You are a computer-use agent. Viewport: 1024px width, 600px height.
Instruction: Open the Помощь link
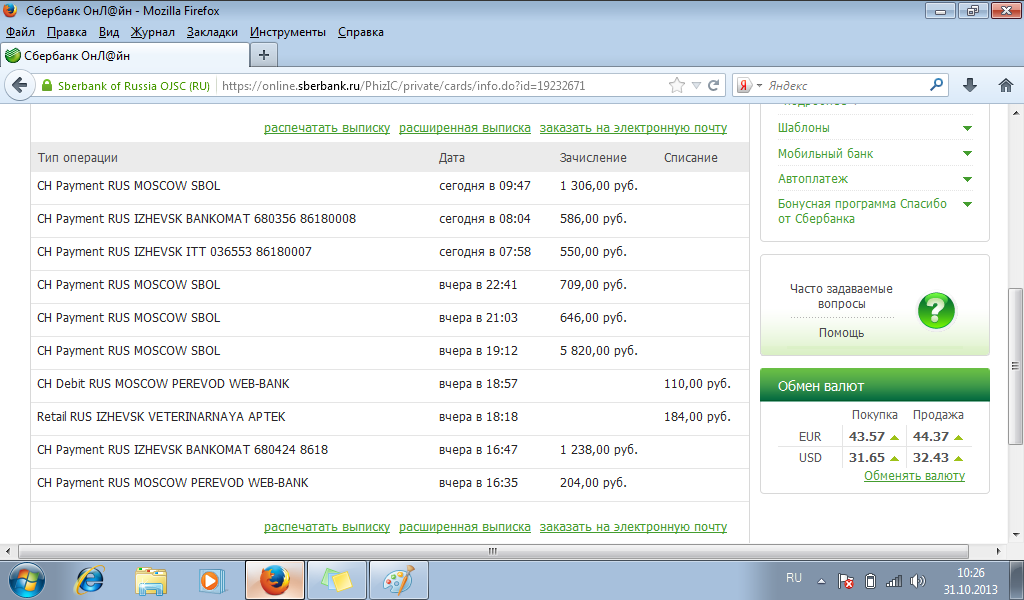pos(841,333)
